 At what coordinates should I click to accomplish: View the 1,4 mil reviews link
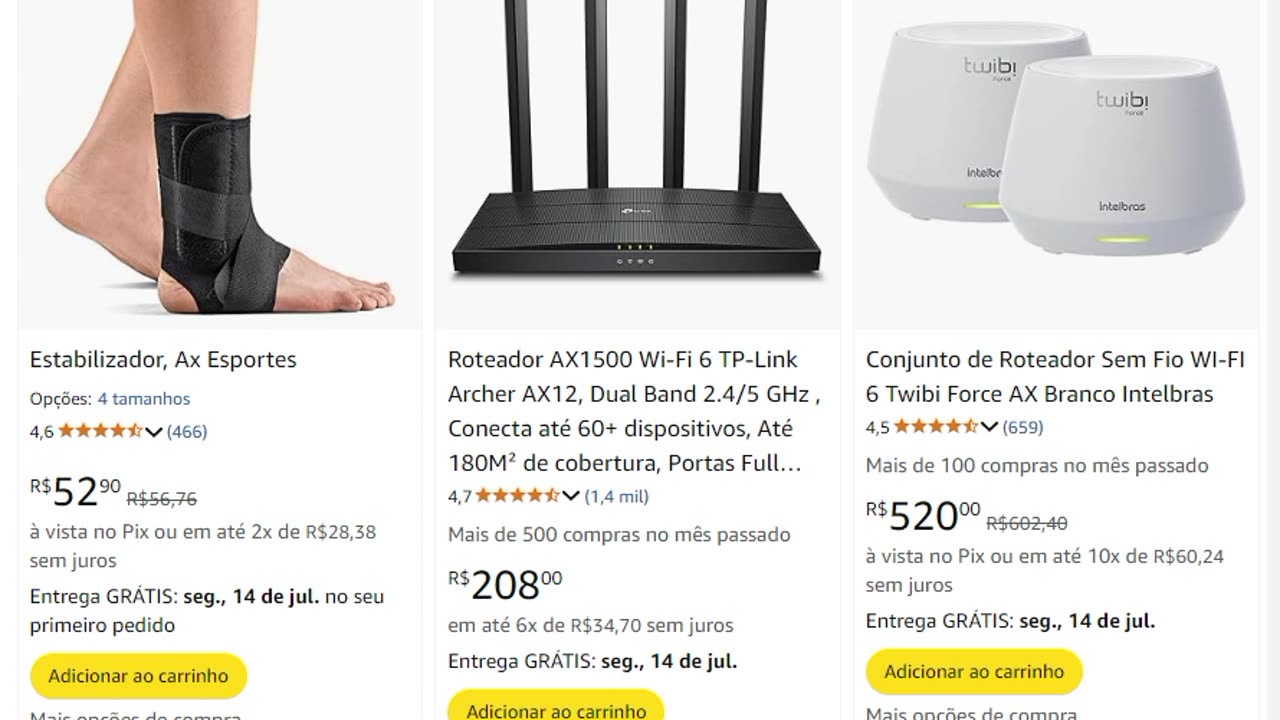click(617, 496)
